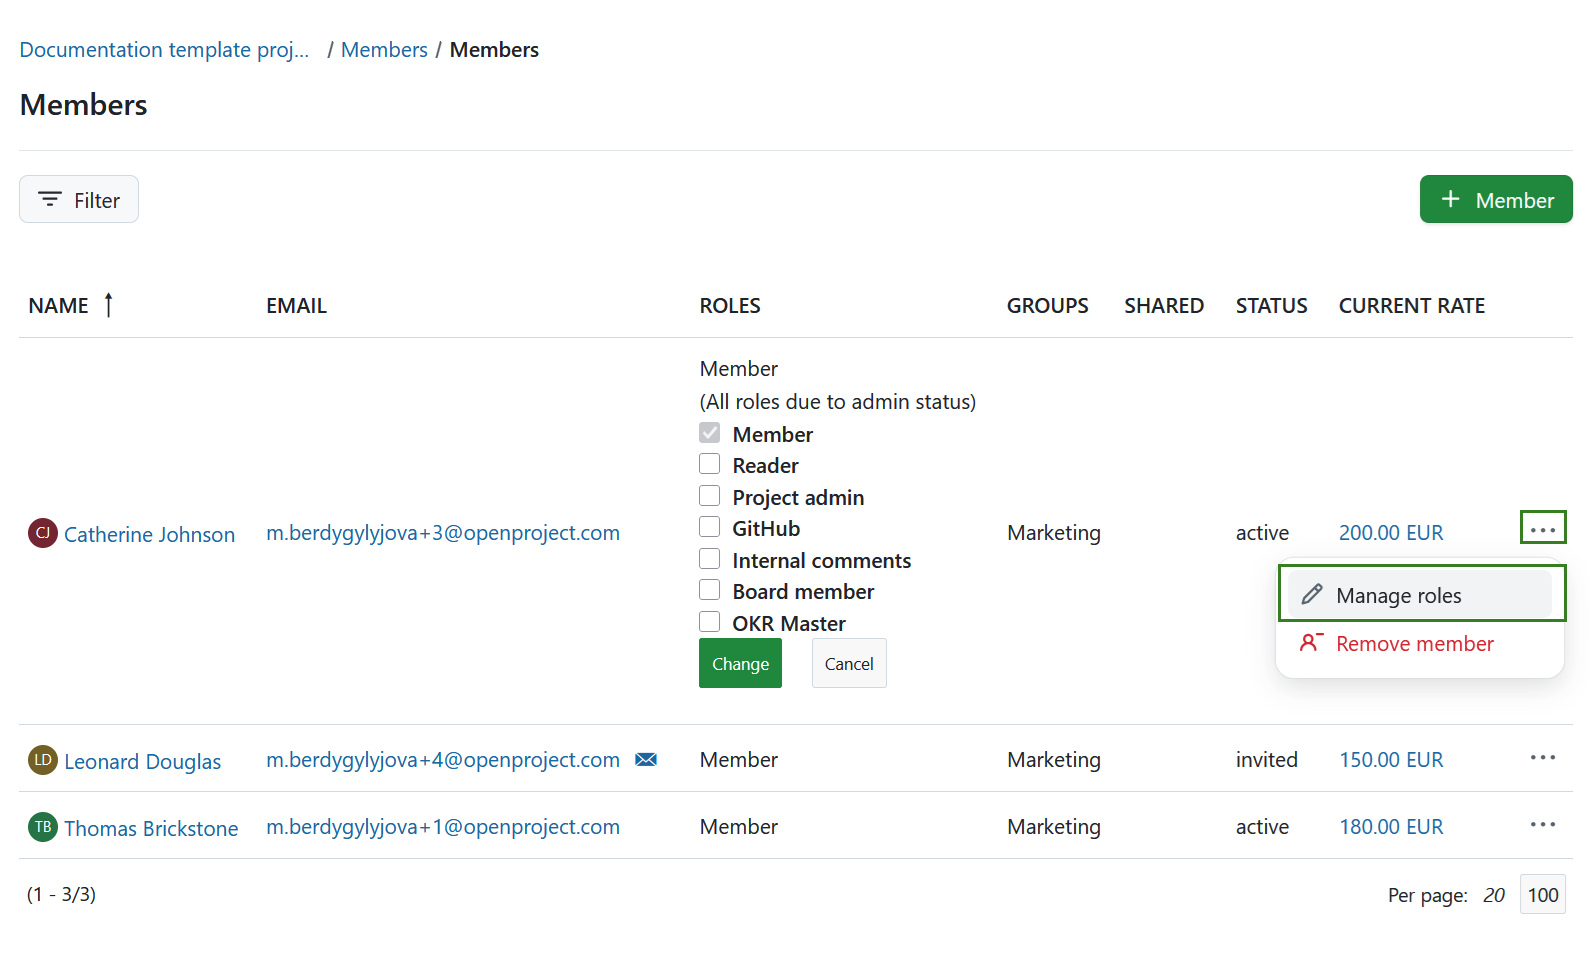
Task: Choose Remove member in context menu
Action: 1414,644
